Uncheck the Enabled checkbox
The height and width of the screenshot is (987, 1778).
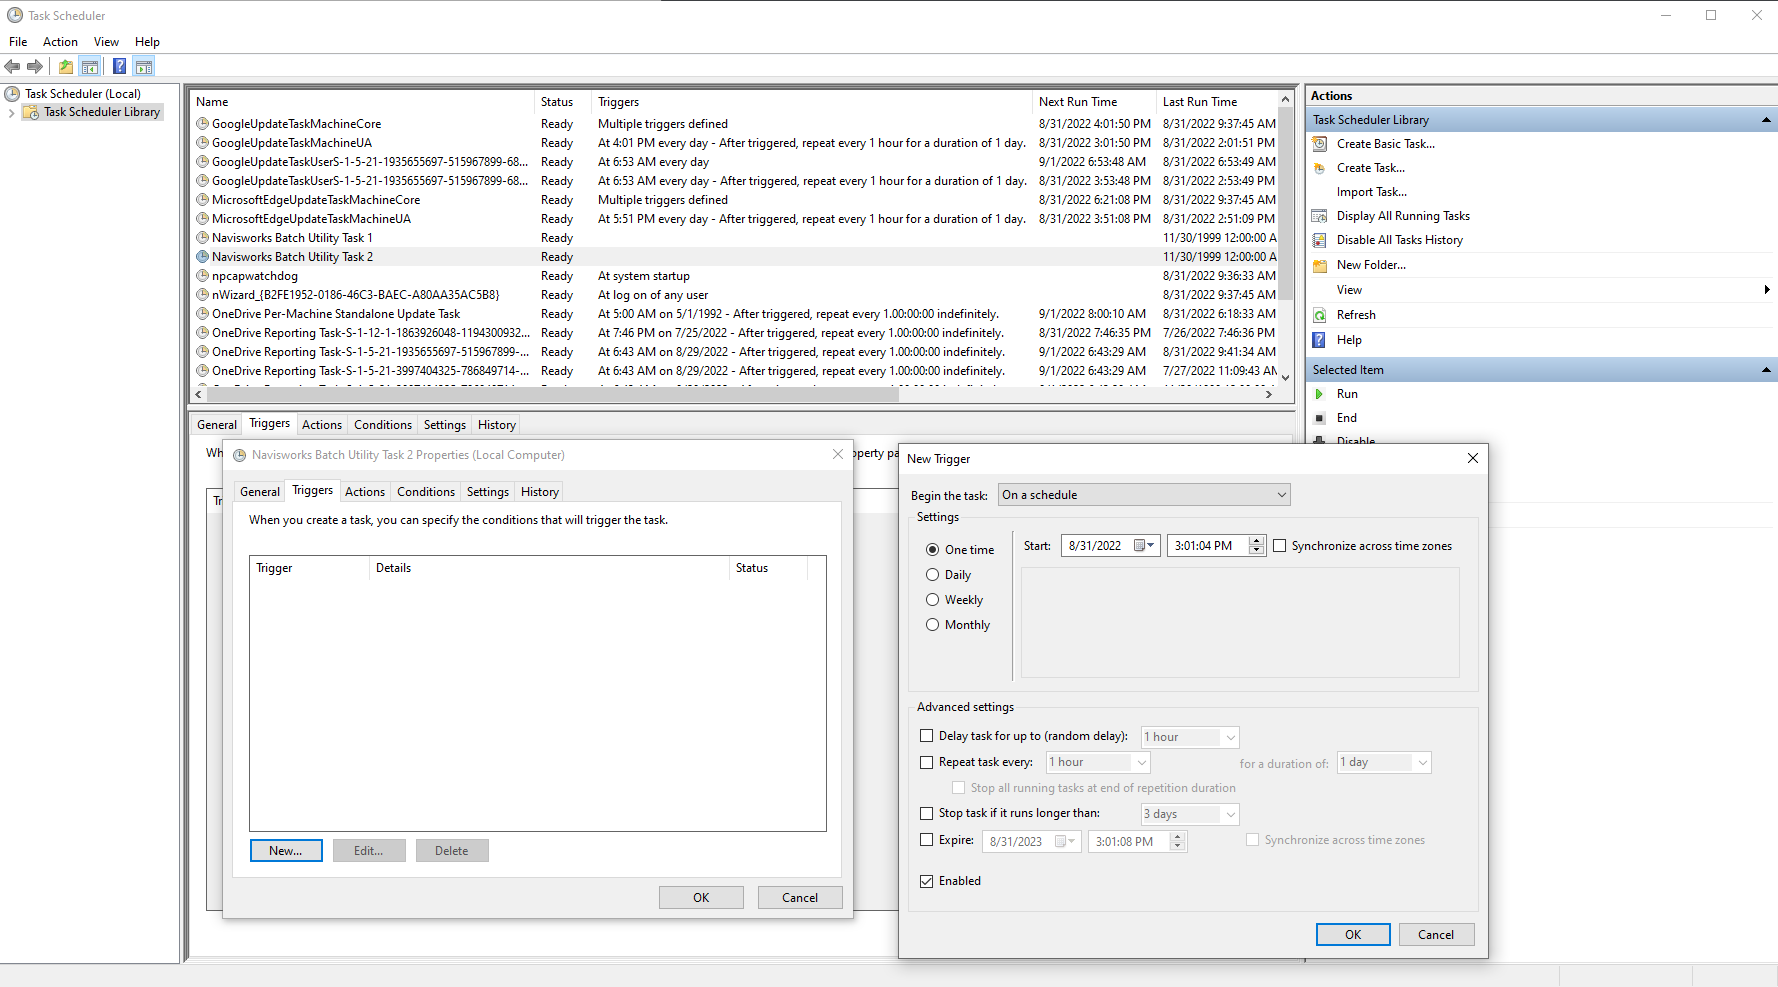(926, 881)
